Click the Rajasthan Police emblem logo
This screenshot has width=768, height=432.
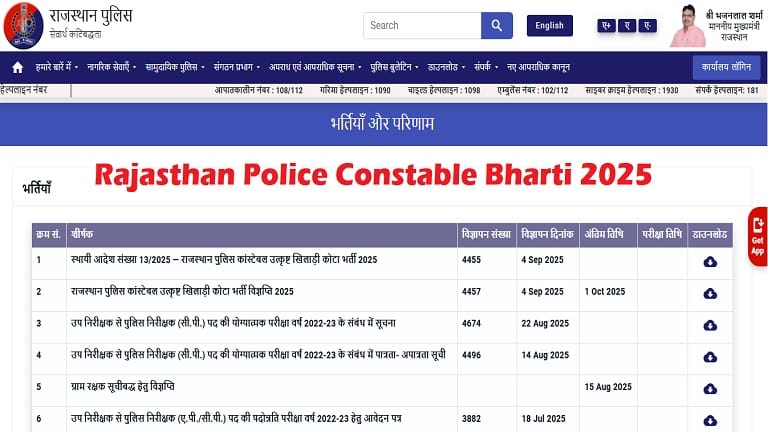pos(23,25)
